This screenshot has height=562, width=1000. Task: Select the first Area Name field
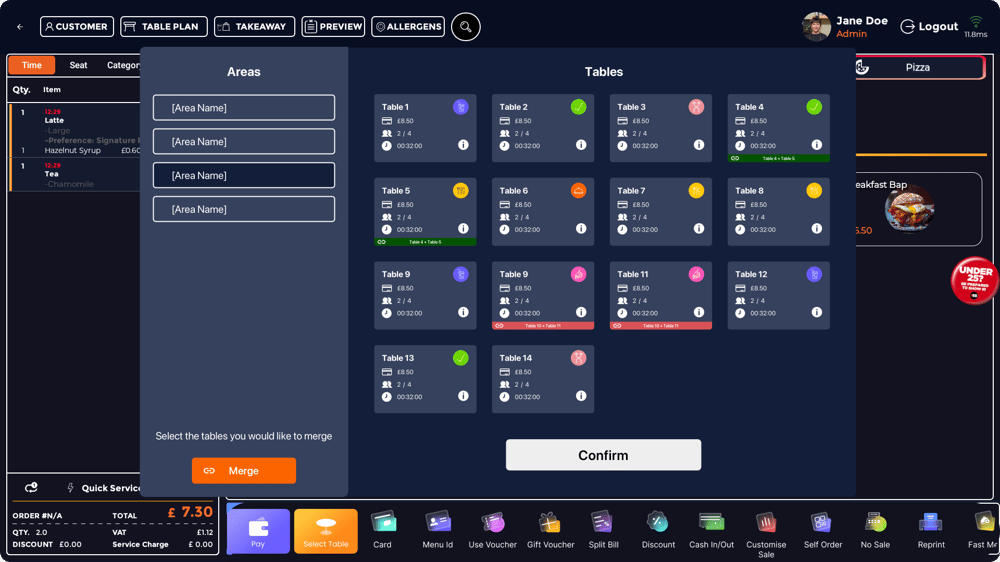(244, 108)
